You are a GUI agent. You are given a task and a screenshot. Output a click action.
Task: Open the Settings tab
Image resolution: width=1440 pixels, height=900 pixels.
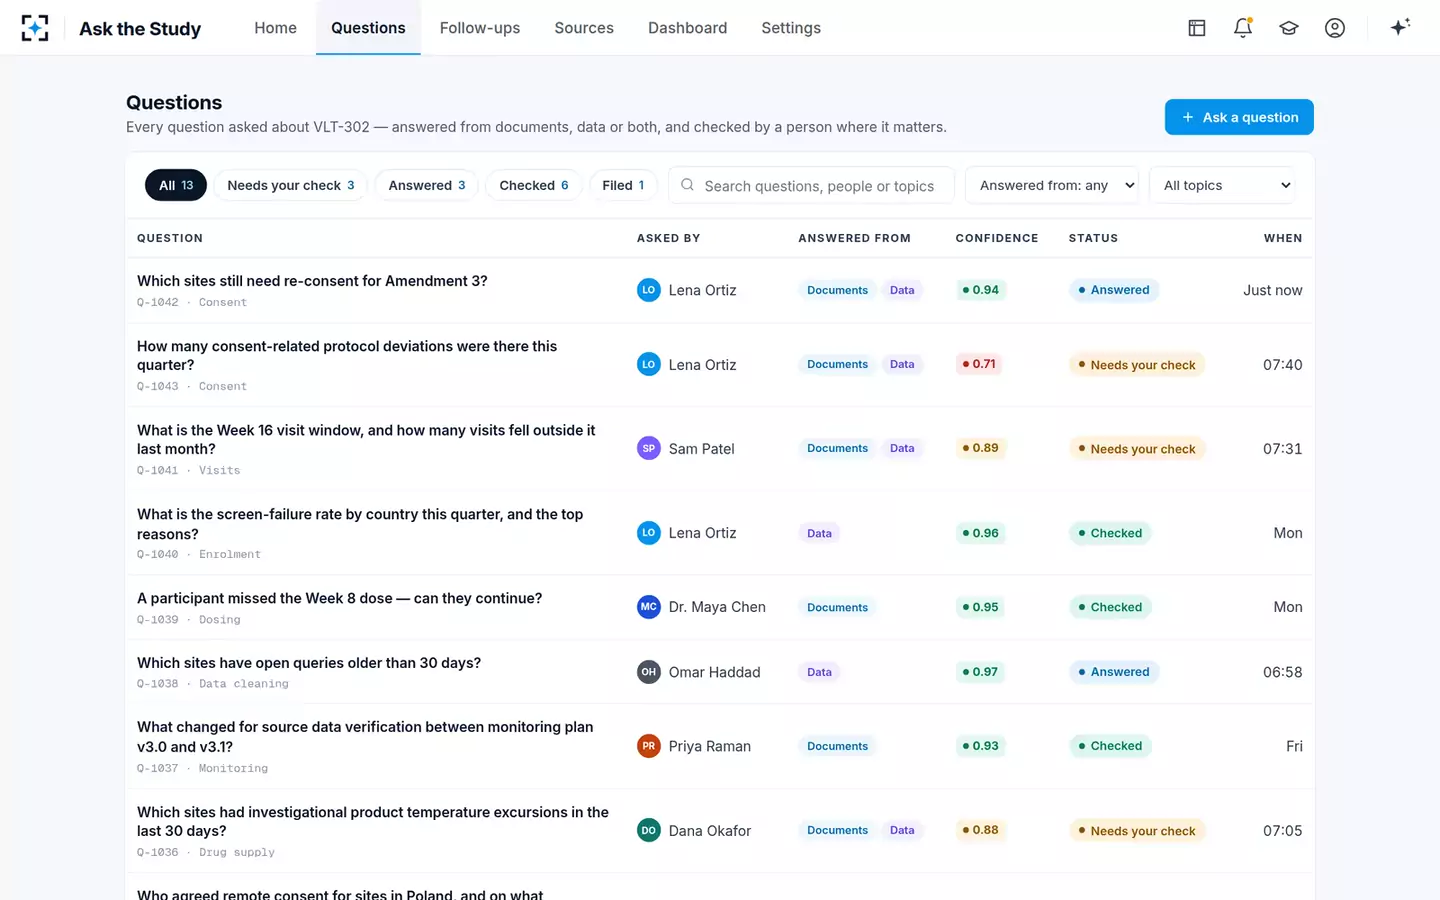pyautogui.click(x=791, y=28)
